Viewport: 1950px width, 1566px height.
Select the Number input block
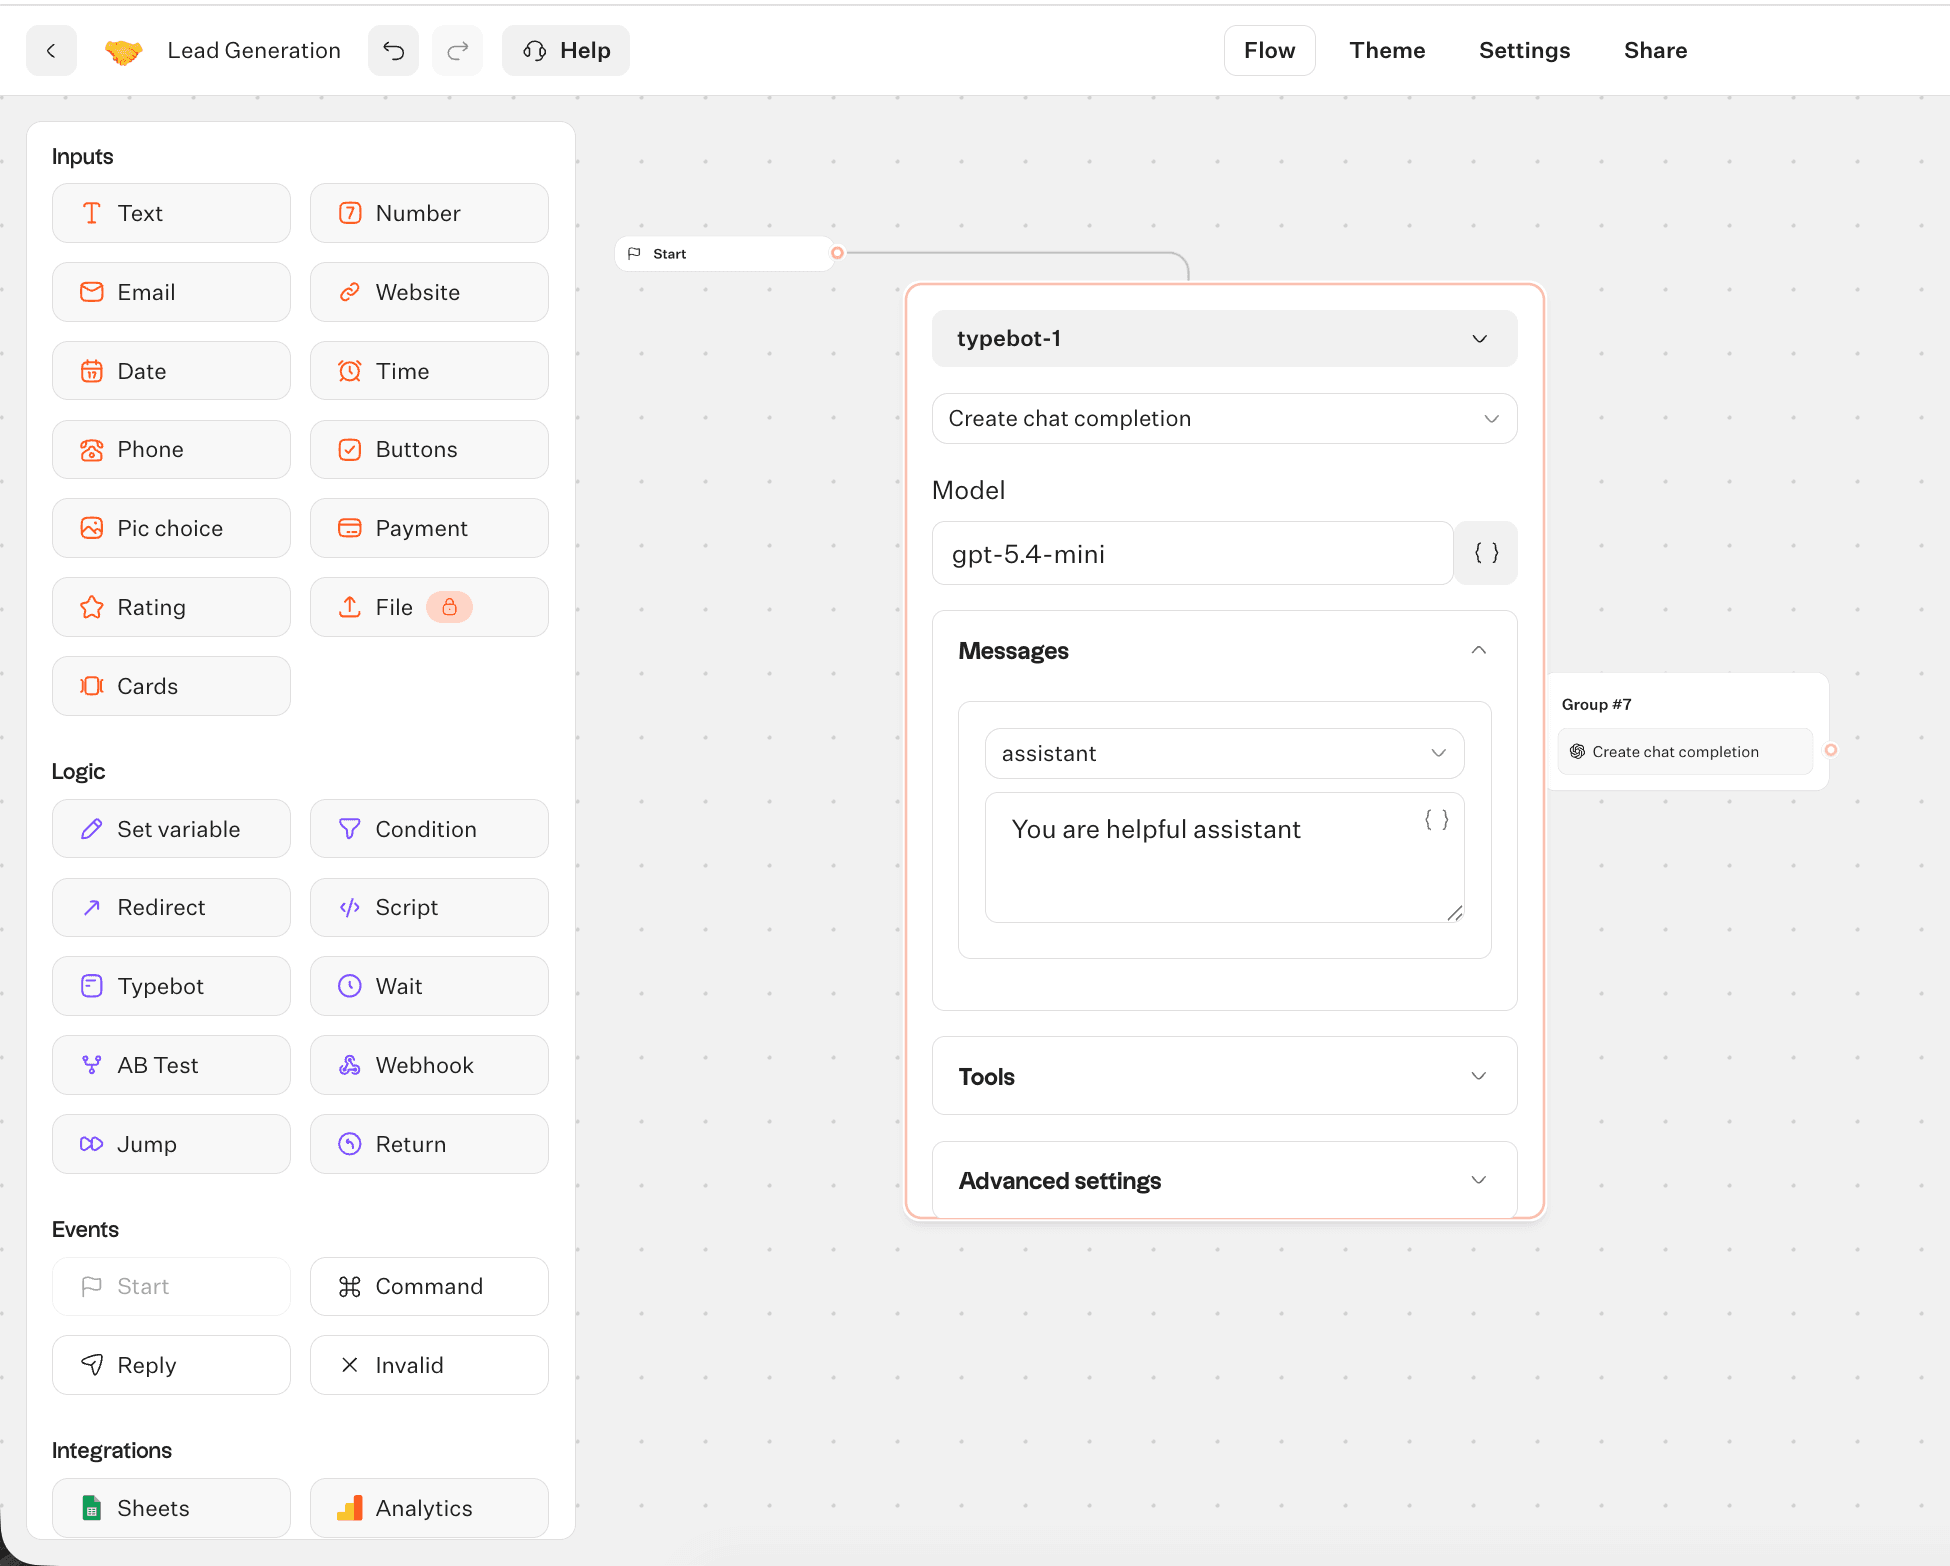(x=429, y=213)
